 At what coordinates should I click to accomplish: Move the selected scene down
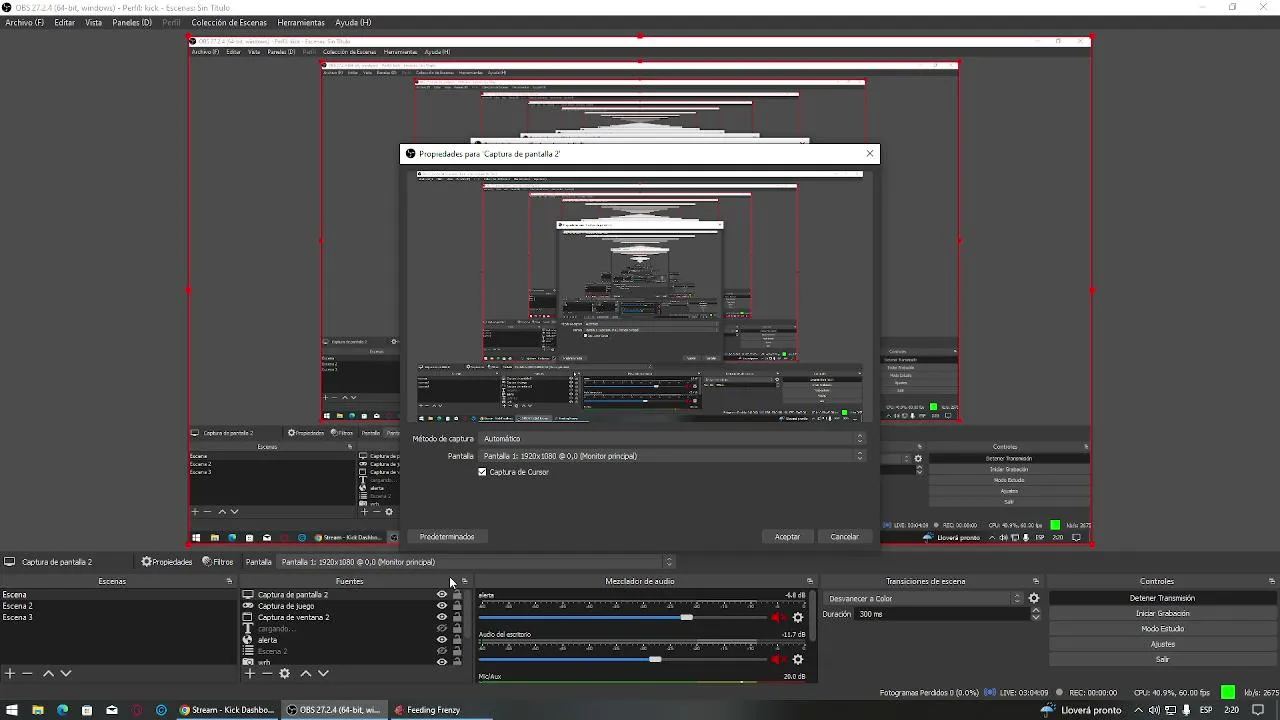coord(66,674)
